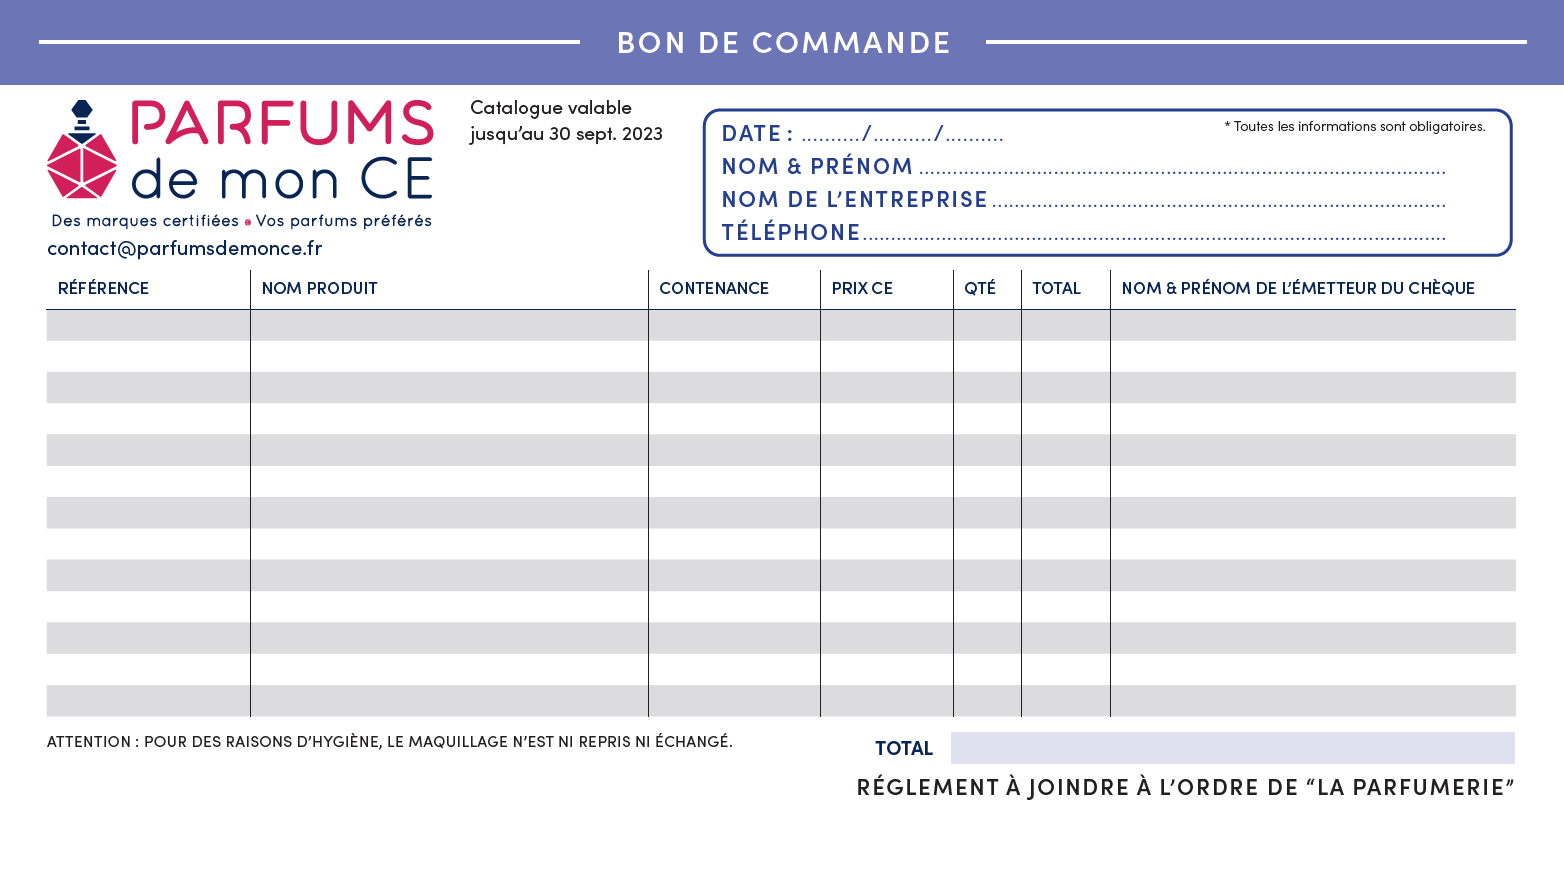Select the cheque issuer name column header

pyautogui.click(x=1298, y=289)
